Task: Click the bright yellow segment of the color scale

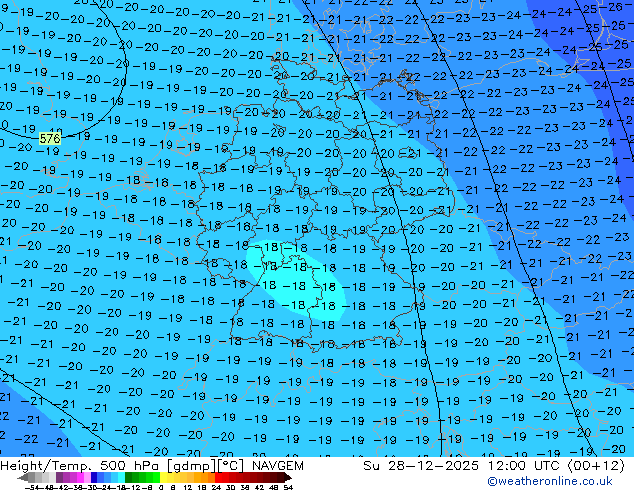Action: (x=163, y=477)
